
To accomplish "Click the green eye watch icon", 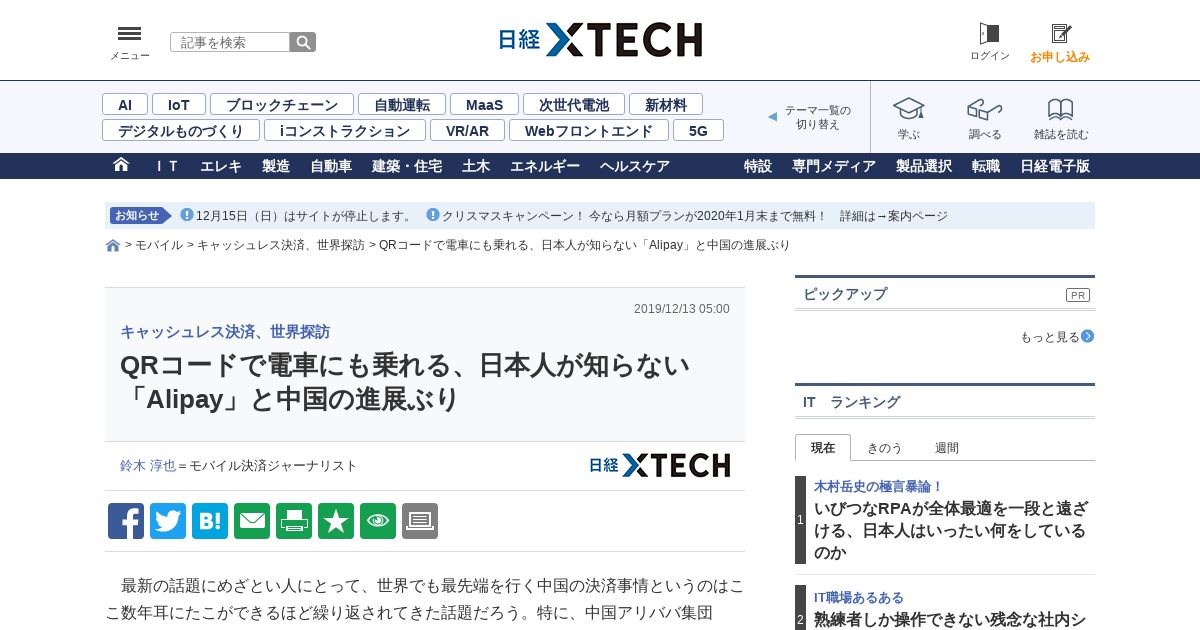I will click(x=378, y=521).
